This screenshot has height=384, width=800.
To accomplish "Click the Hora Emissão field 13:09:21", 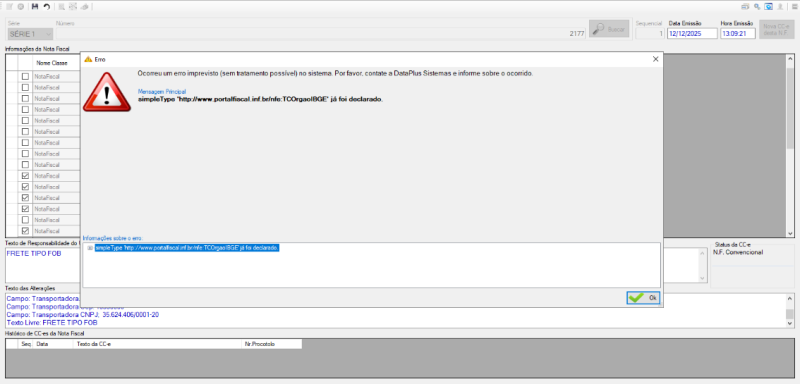I will 737,34.
